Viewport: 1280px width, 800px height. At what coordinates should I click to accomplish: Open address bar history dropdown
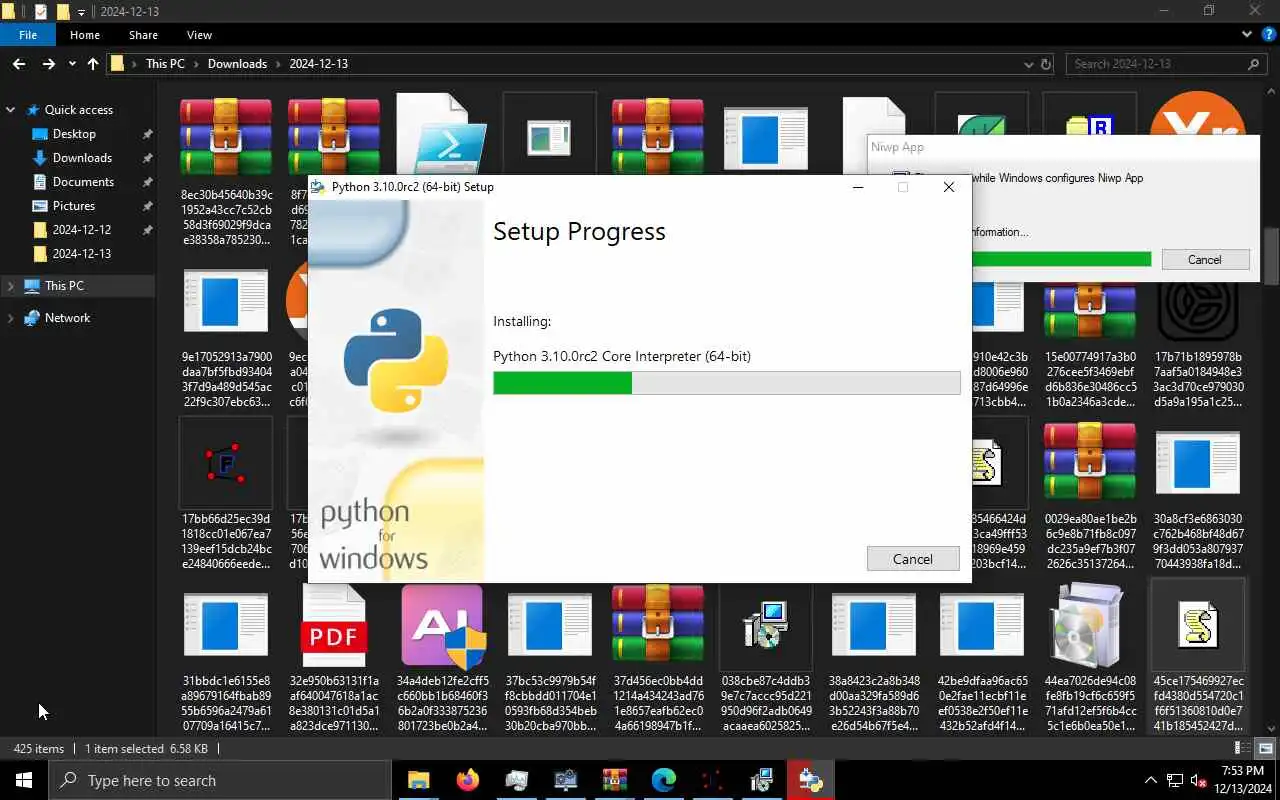[x=1029, y=64]
